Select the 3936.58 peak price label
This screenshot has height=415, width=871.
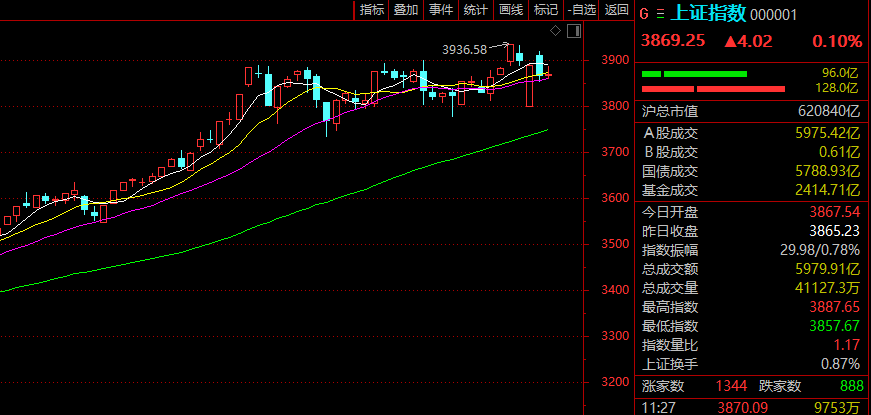tap(464, 48)
